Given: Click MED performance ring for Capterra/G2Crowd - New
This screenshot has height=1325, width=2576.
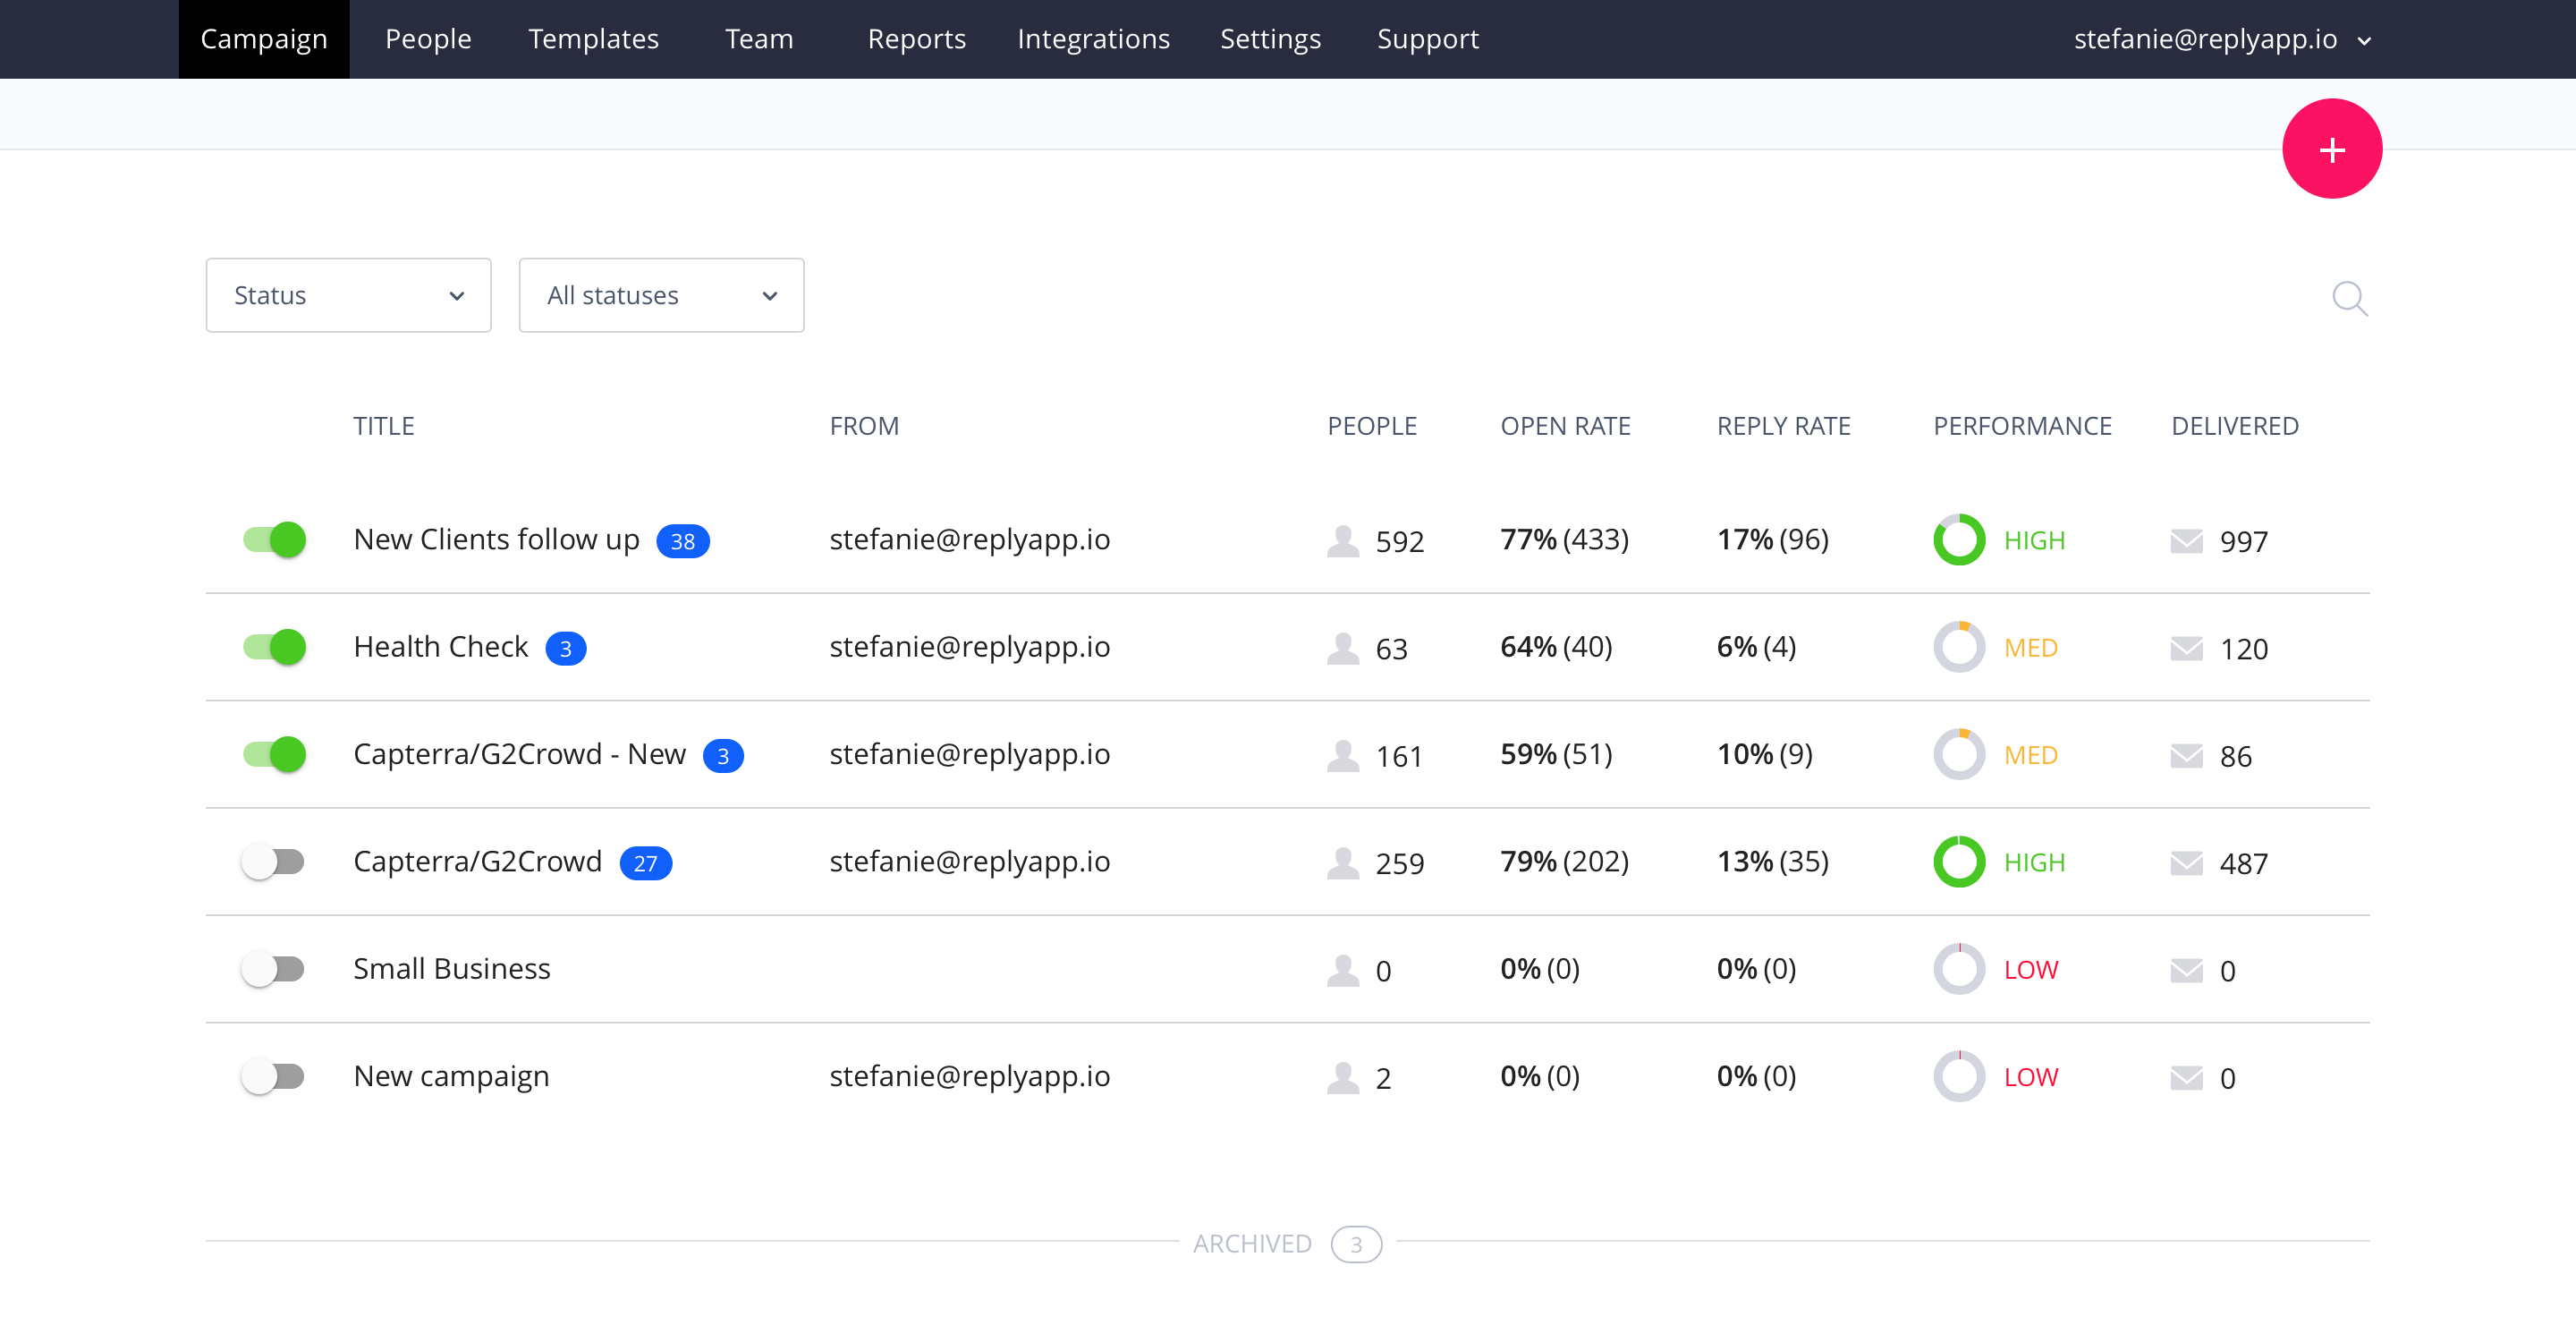Looking at the screenshot, I should (x=1958, y=755).
